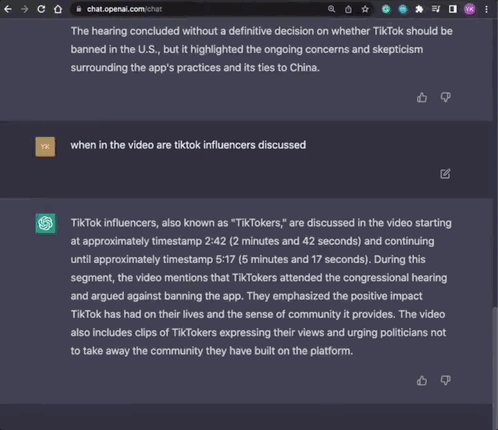Image resolution: width=498 pixels, height=430 pixels.
Task: Bookmark this page with the star
Action: (365, 9)
